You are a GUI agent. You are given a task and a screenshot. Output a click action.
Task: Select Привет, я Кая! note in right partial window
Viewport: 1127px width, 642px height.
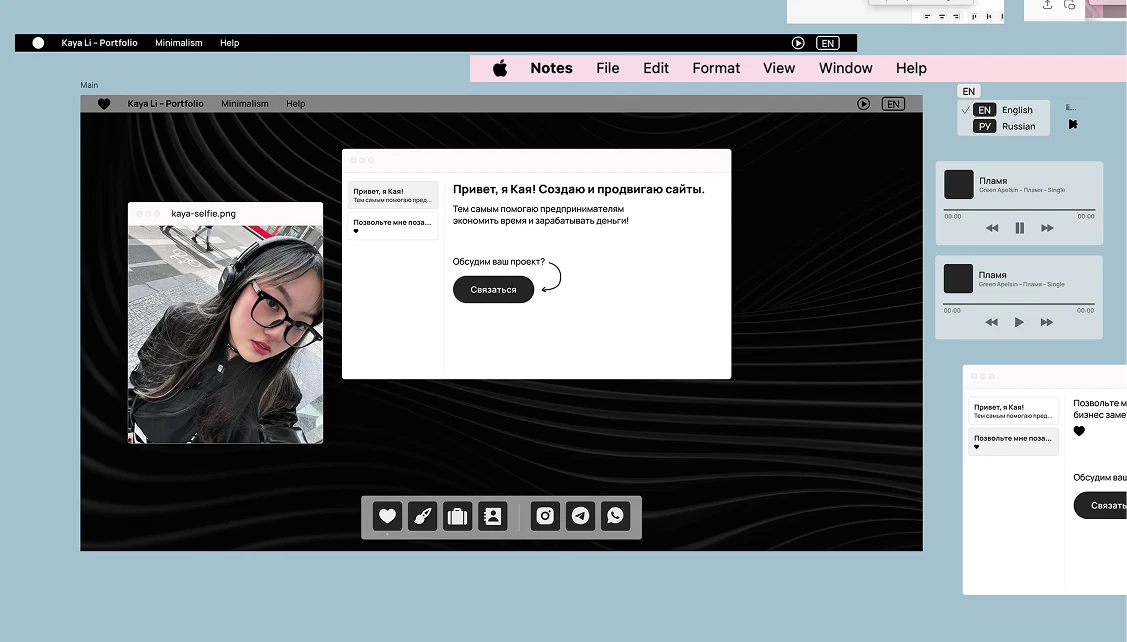pyautogui.click(x=1013, y=411)
